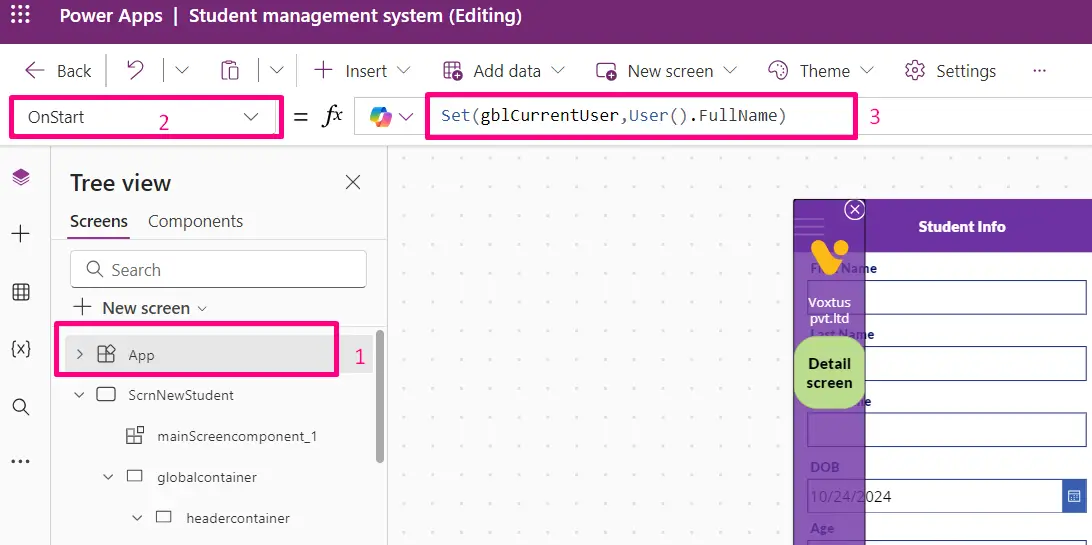Open the Variables icon in sidebar
Image resolution: width=1092 pixels, height=545 pixels.
21,349
